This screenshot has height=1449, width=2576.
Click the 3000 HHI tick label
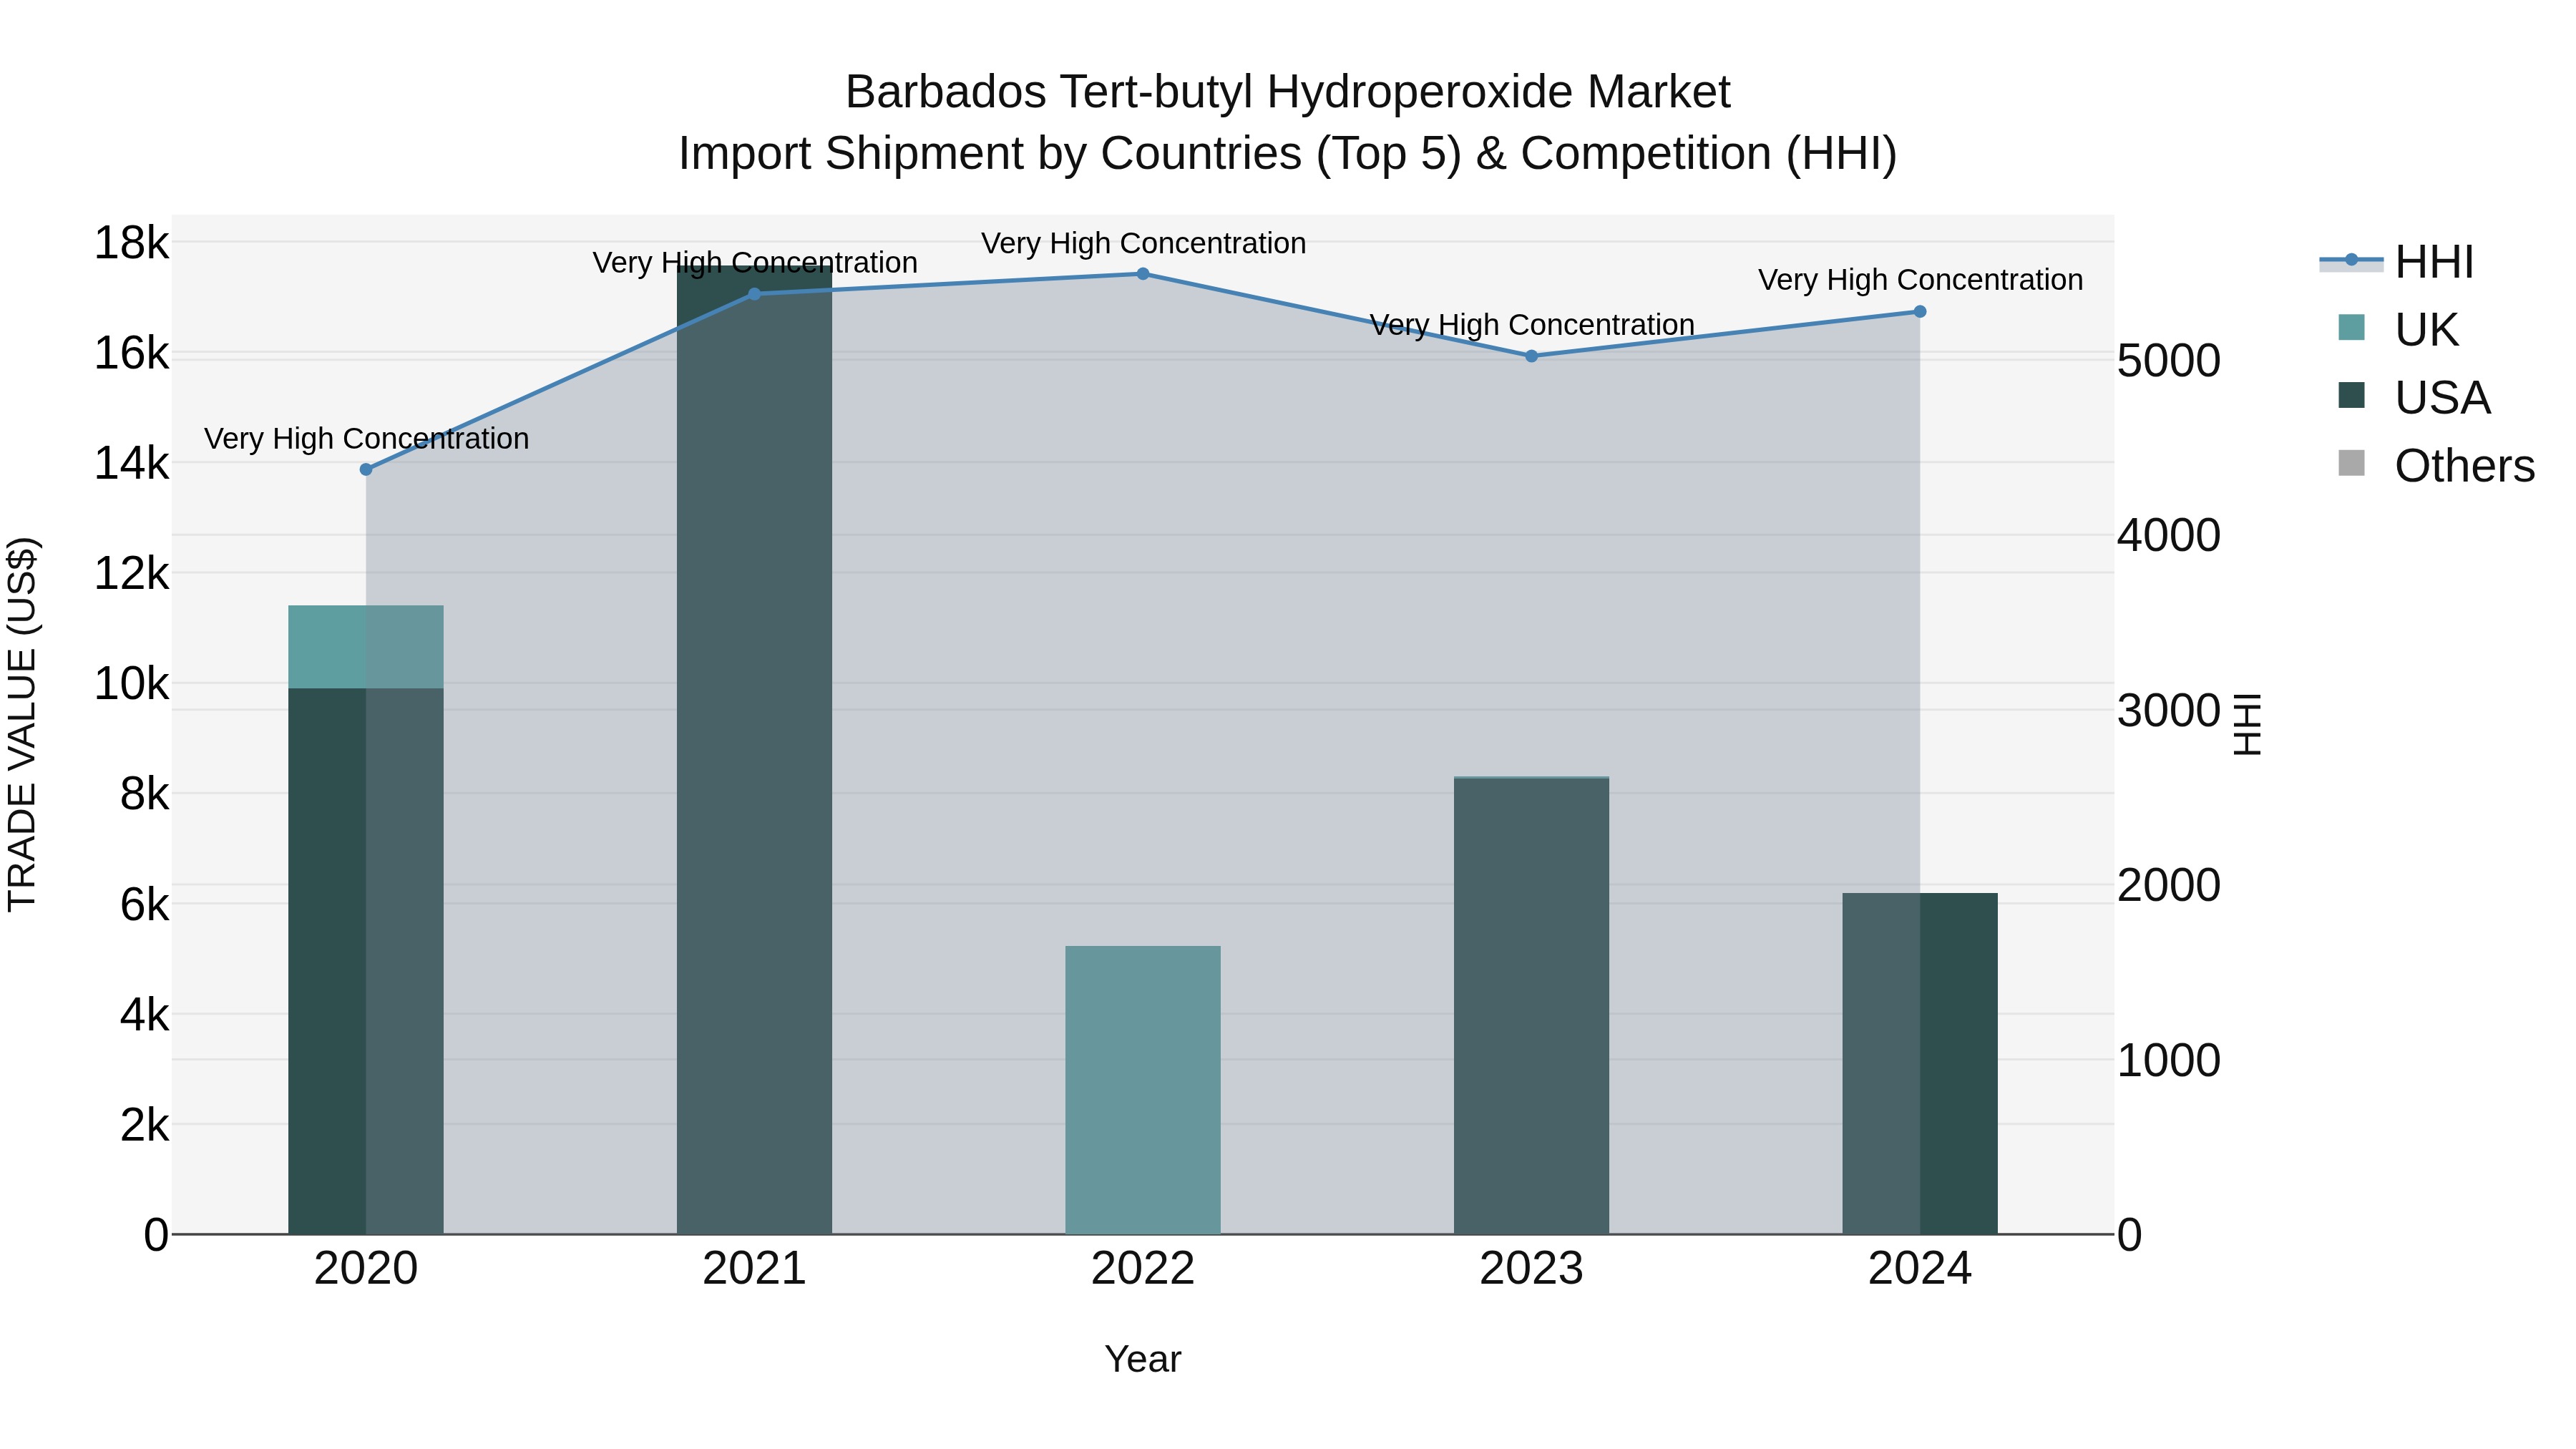pyautogui.click(x=2169, y=711)
